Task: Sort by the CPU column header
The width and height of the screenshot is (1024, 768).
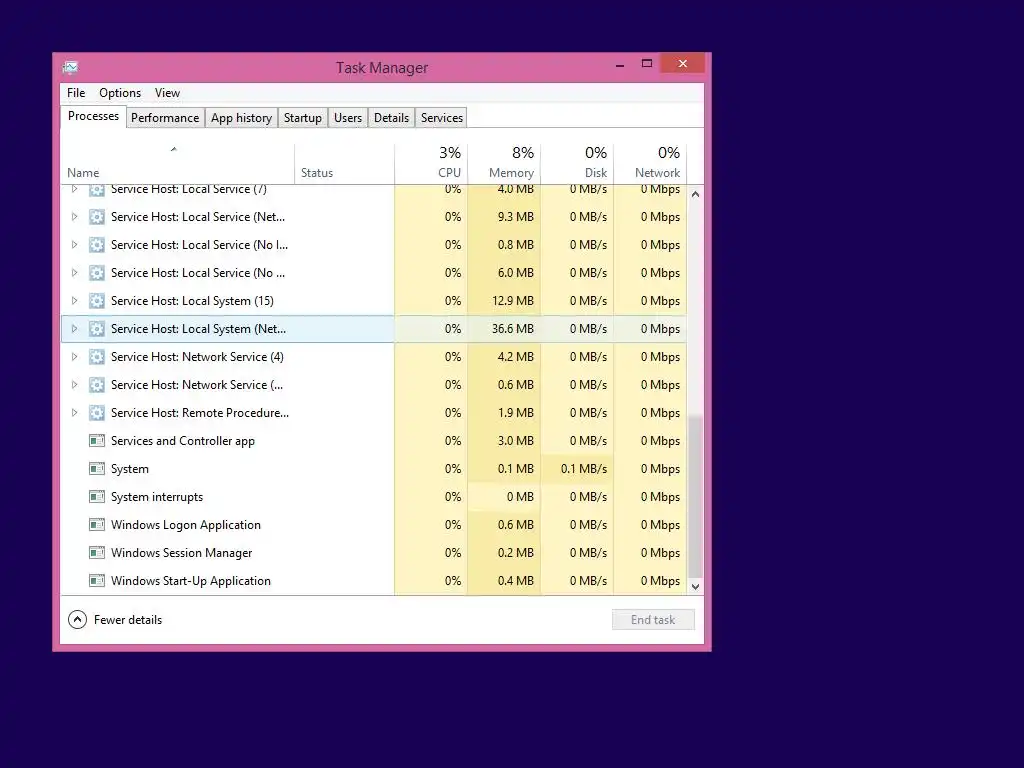Action: [x=431, y=164]
